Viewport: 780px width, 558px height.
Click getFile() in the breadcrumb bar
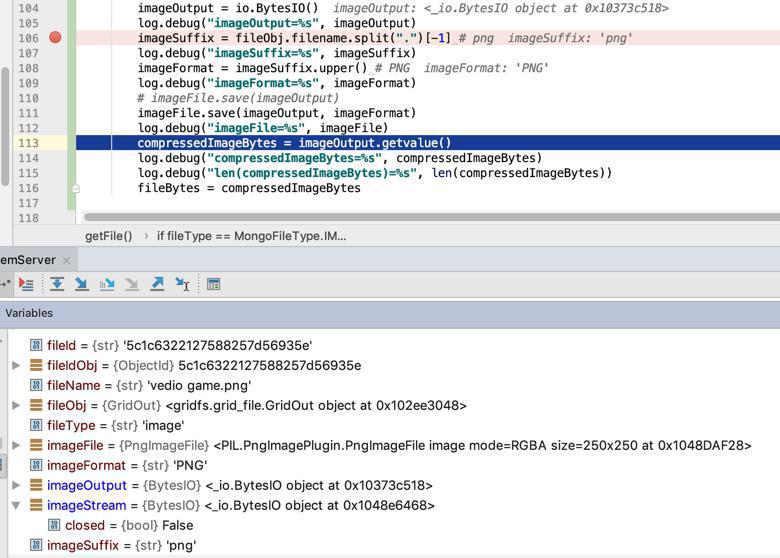(x=108, y=236)
